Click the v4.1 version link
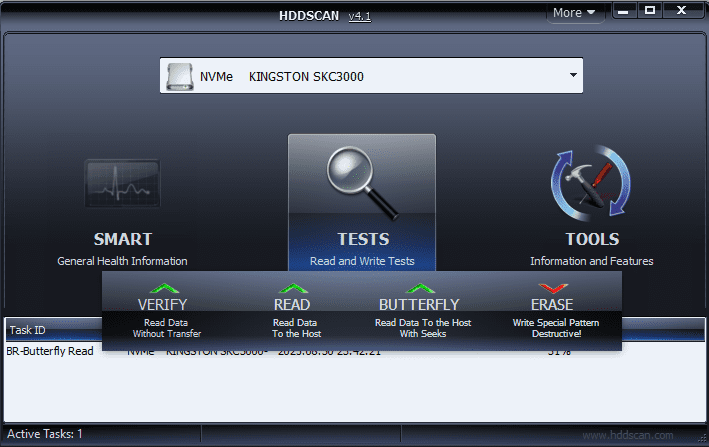709x447 pixels. [359, 16]
